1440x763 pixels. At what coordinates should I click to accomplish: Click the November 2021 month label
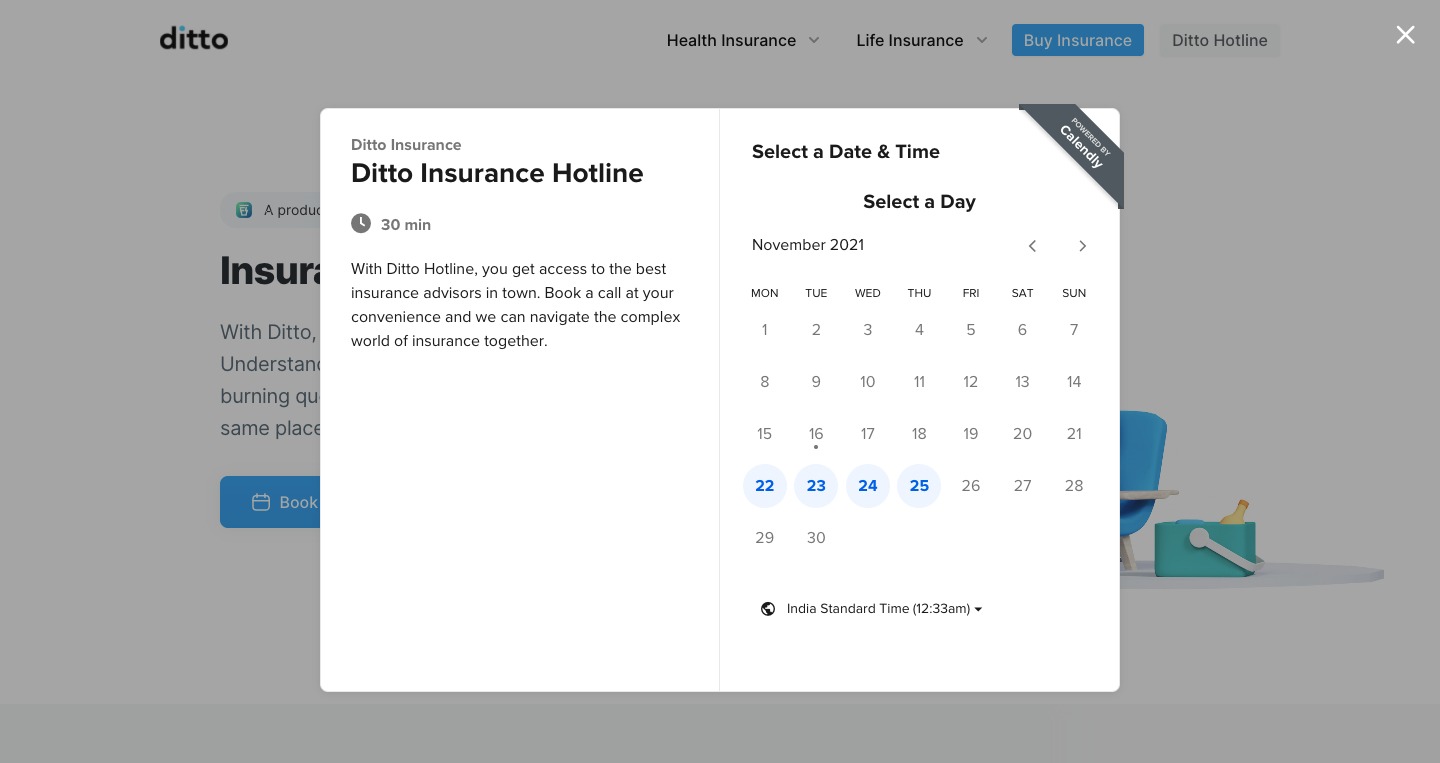(808, 245)
